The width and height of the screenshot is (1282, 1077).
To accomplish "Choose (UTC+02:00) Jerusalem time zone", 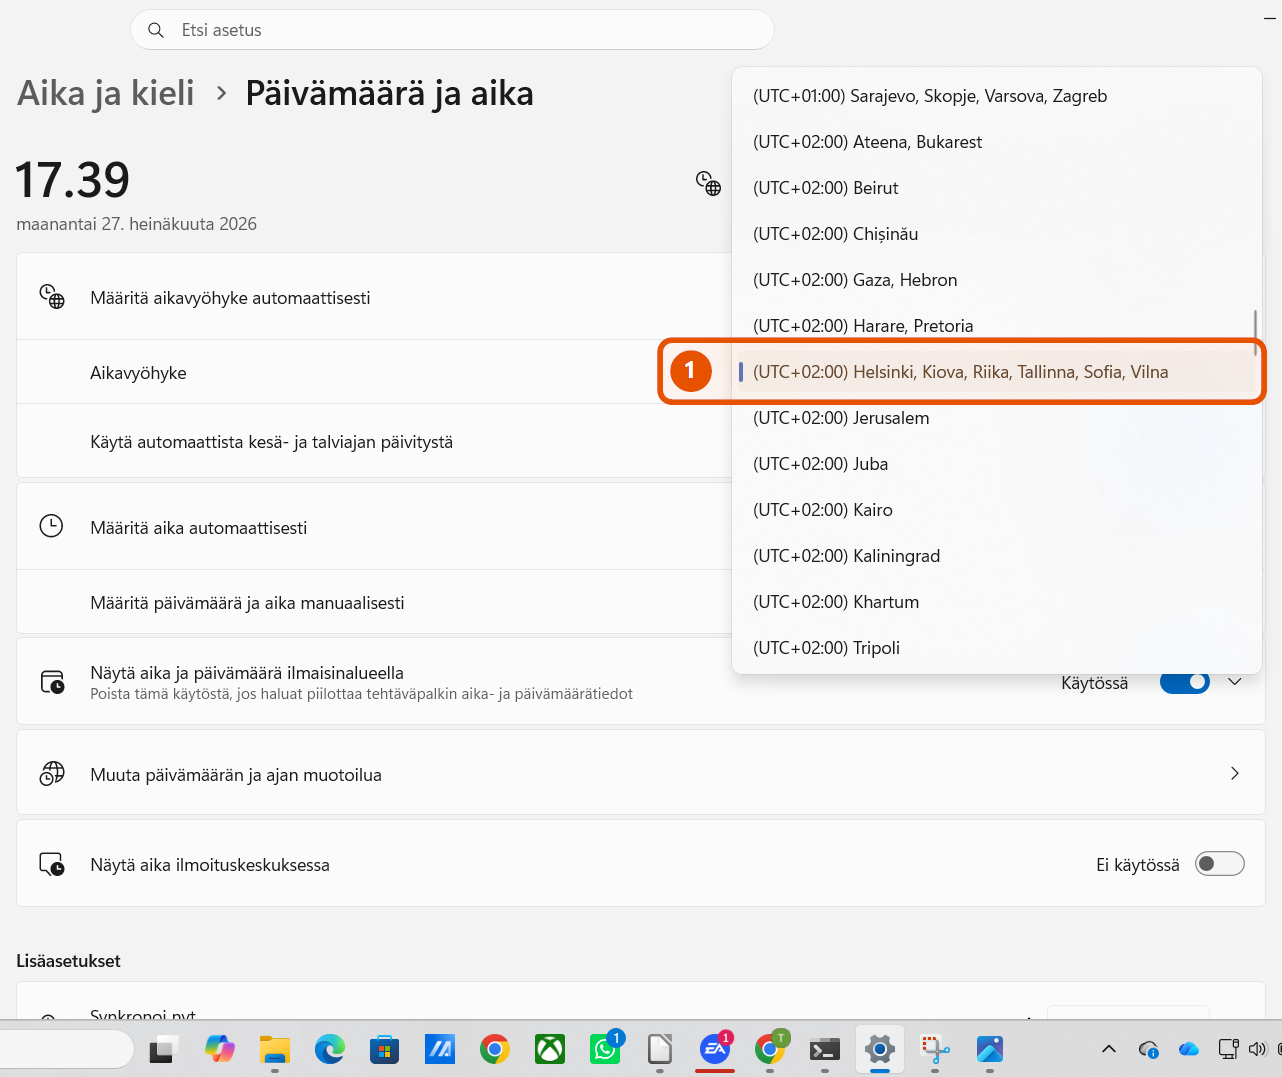I will tap(997, 418).
